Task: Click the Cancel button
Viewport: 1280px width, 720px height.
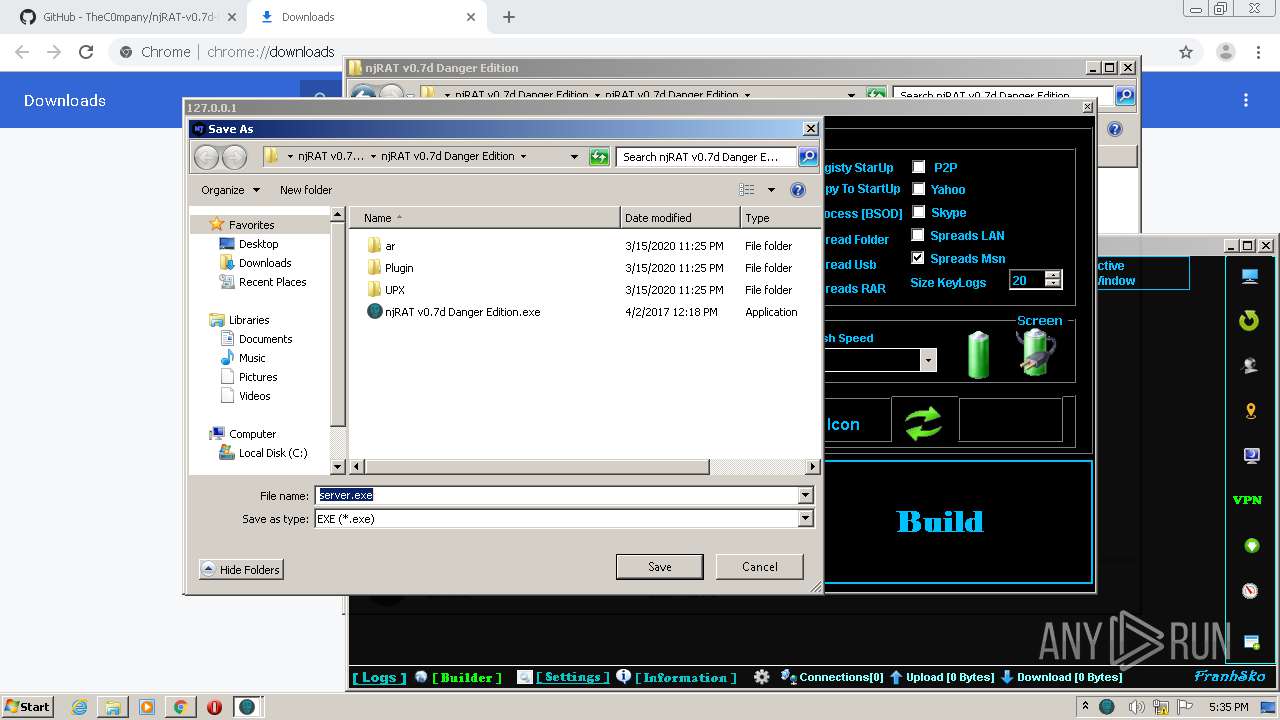Action: (760, 566)
